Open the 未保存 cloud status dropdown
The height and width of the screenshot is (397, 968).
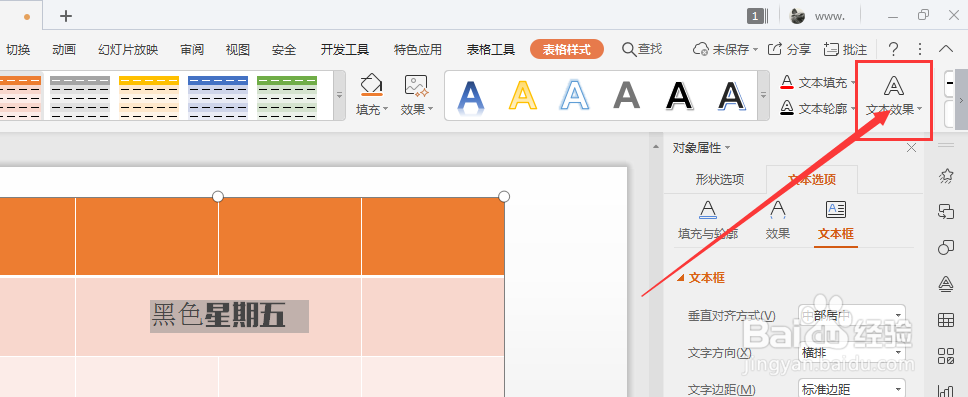pyautogui.click(x=726, y=49)
